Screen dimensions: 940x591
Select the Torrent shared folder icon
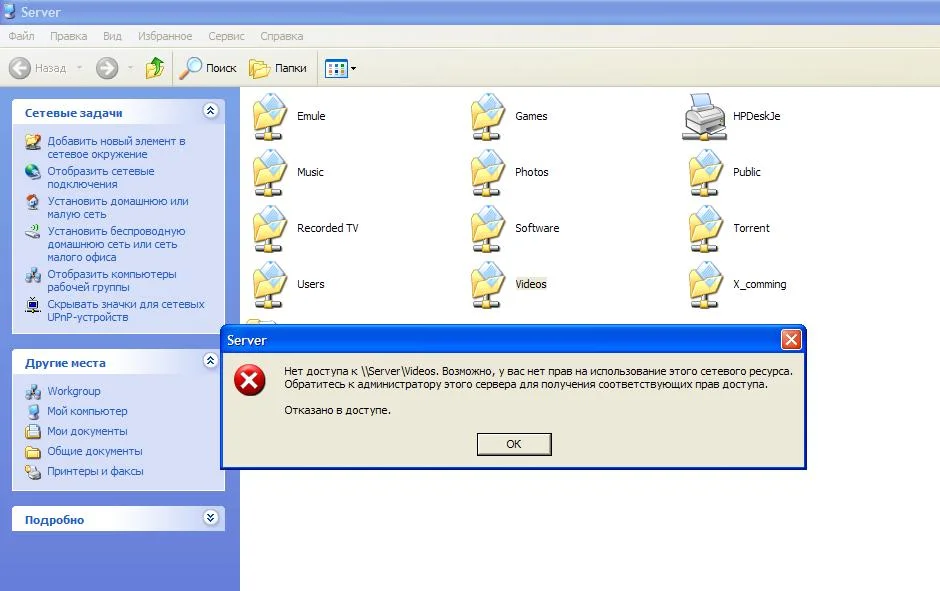[x=706, y=228]
